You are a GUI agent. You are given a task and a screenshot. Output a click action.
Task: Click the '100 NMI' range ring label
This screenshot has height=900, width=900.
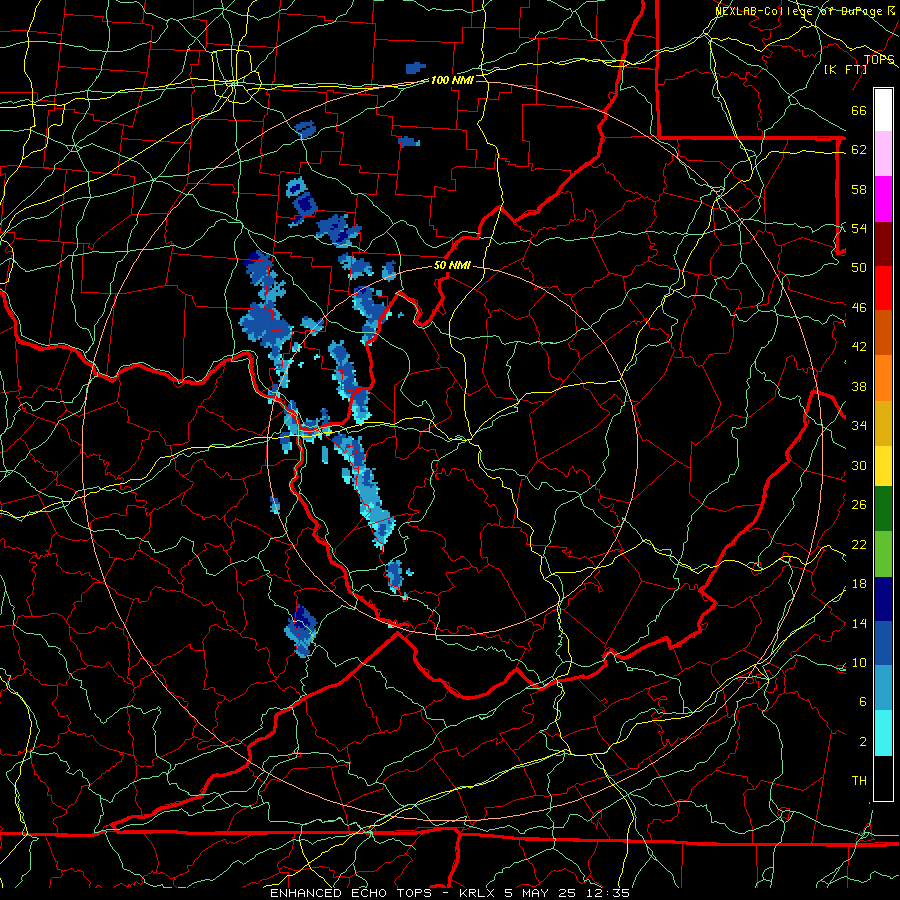point(452,80)
